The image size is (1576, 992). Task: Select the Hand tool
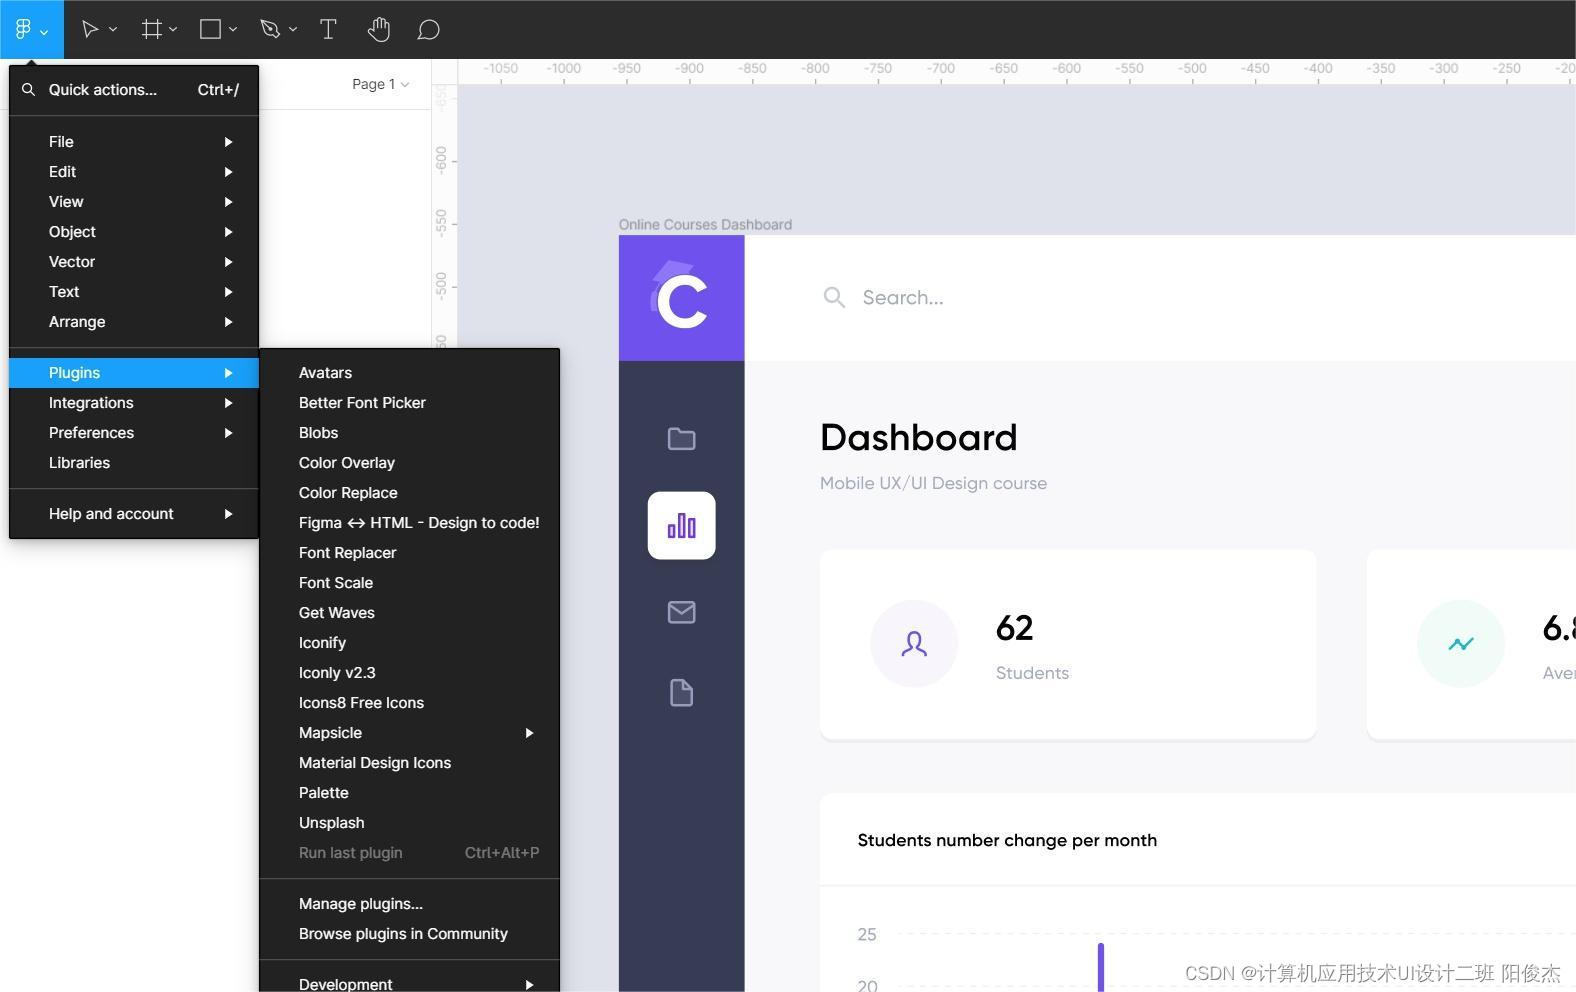click(x=378, y=29)
